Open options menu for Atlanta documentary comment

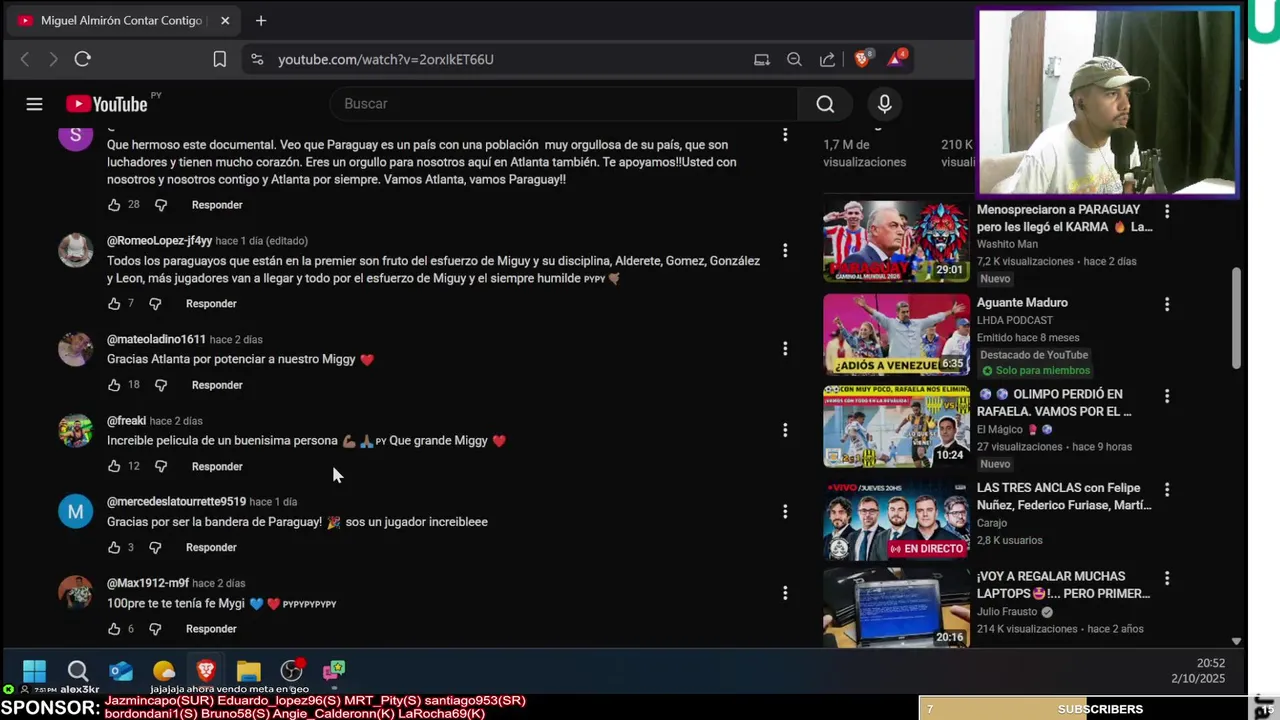click(x=785, y=134)
